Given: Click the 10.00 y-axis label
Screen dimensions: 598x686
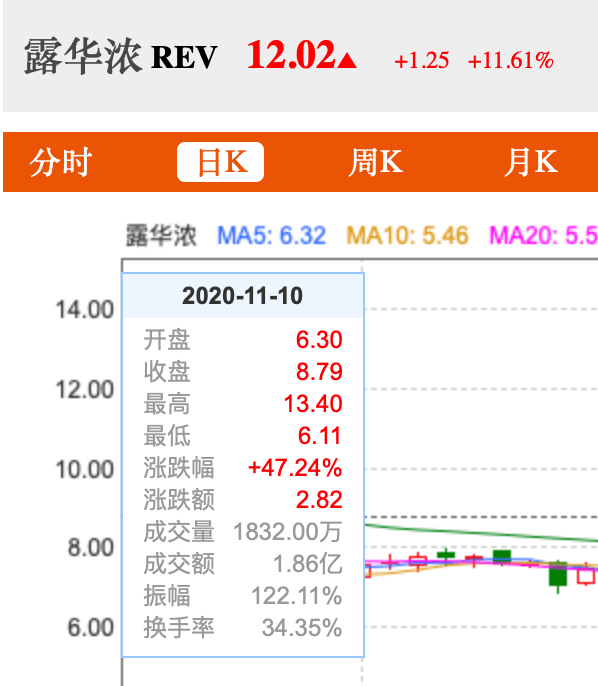Looking at the screenshot, I should pos(85,469).
